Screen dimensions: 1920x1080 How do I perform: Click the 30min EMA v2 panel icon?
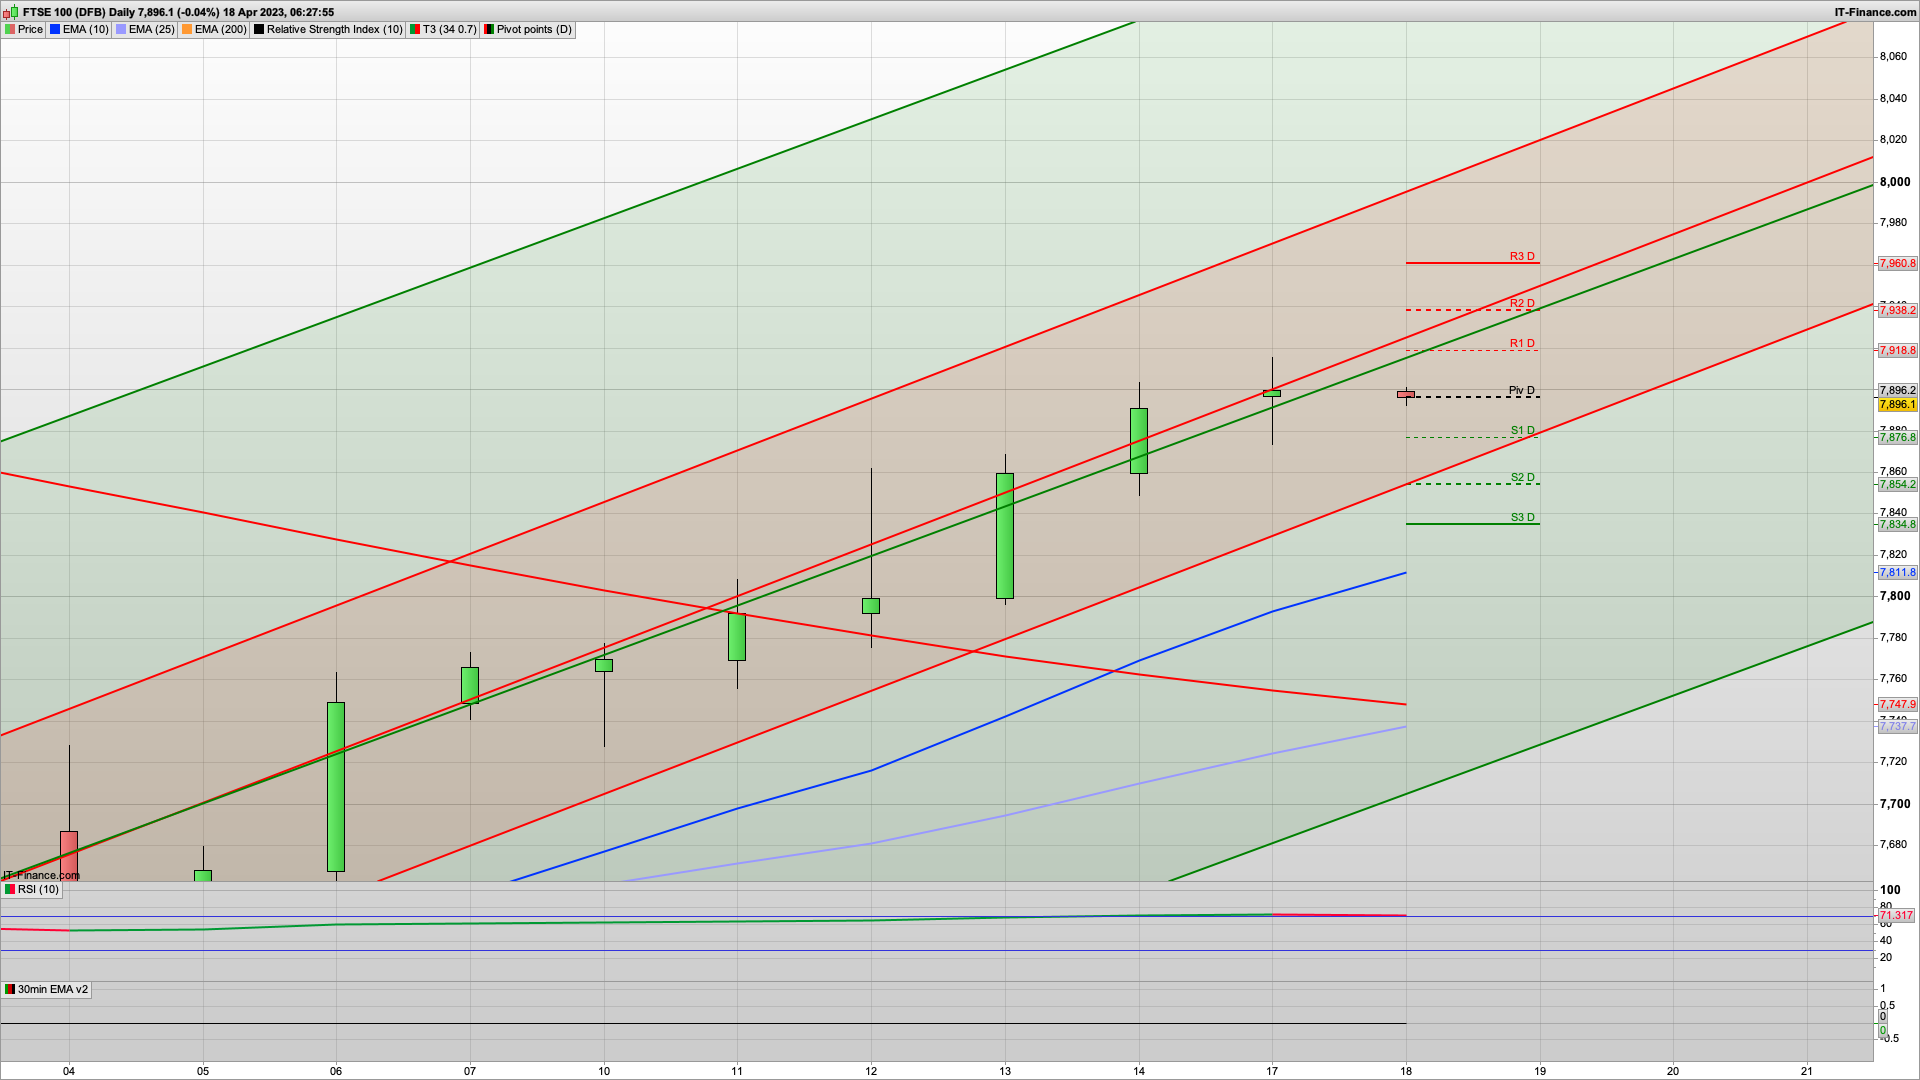10,989
